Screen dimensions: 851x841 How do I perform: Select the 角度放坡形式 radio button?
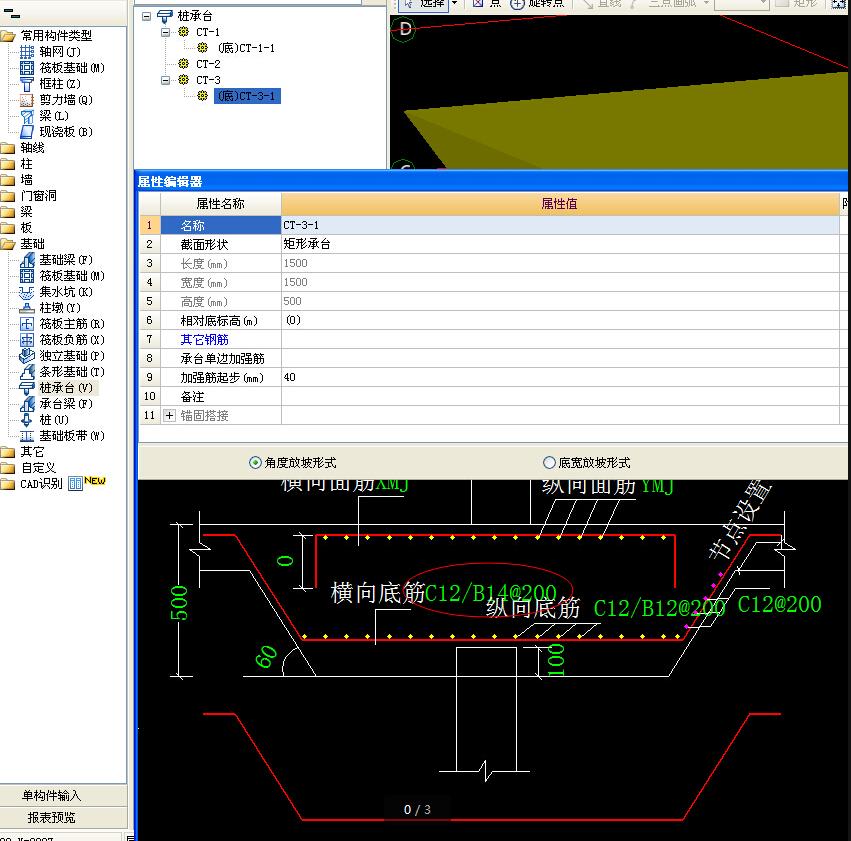tap(255, 463)
